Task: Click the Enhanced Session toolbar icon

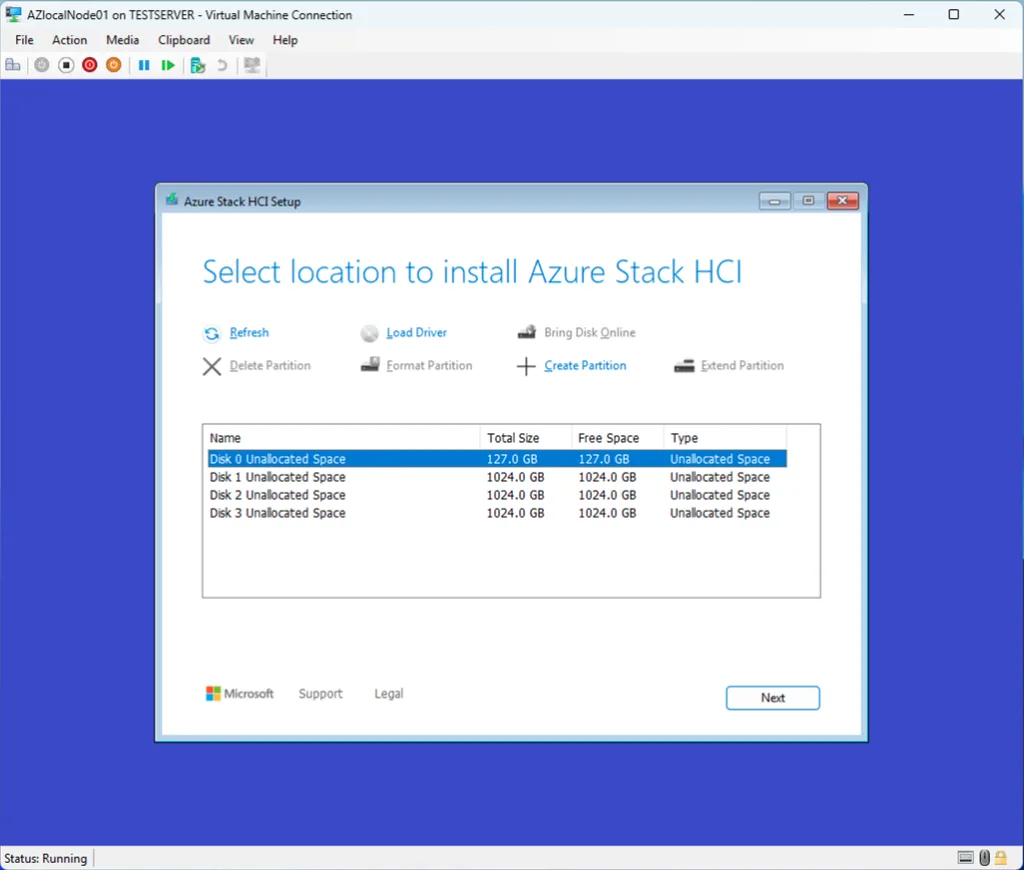Action: click(252, 65)
